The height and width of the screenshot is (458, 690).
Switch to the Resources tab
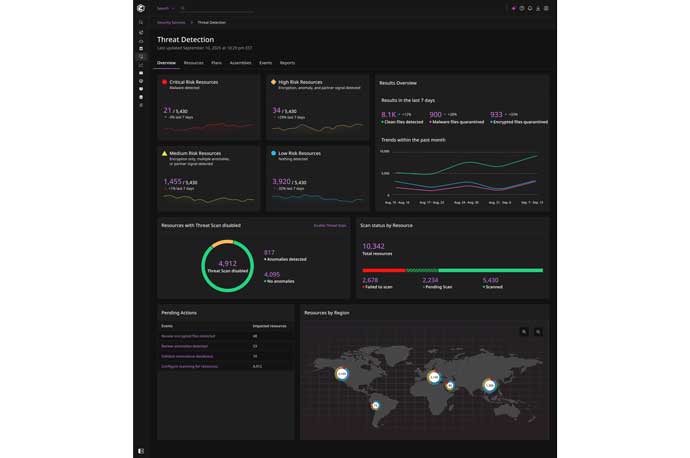pos(194,63)
